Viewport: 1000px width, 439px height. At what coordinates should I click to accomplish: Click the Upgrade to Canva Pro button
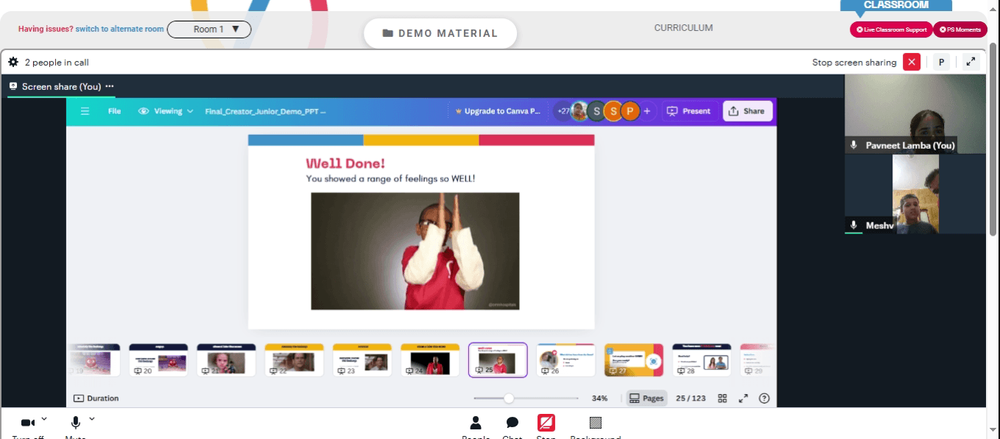(497, 111)
